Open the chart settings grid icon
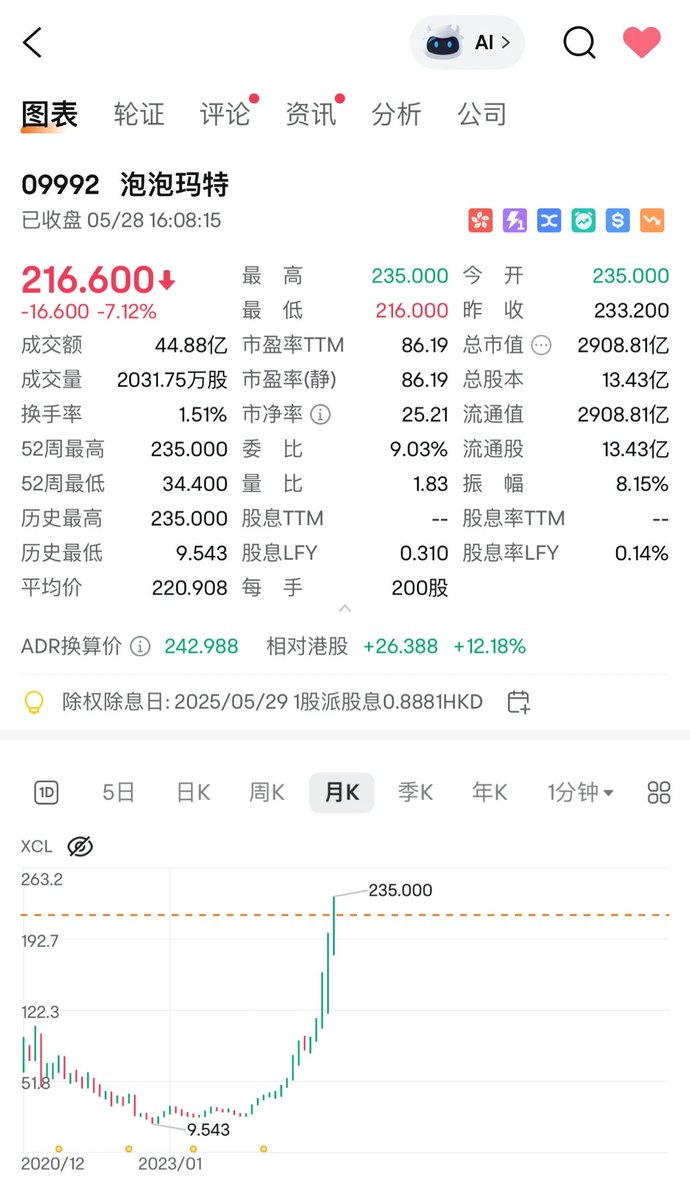 tap(659, 793)
